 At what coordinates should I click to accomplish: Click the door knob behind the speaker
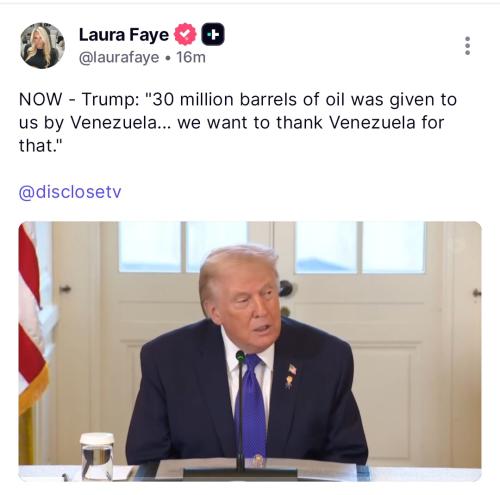(286, 289)
